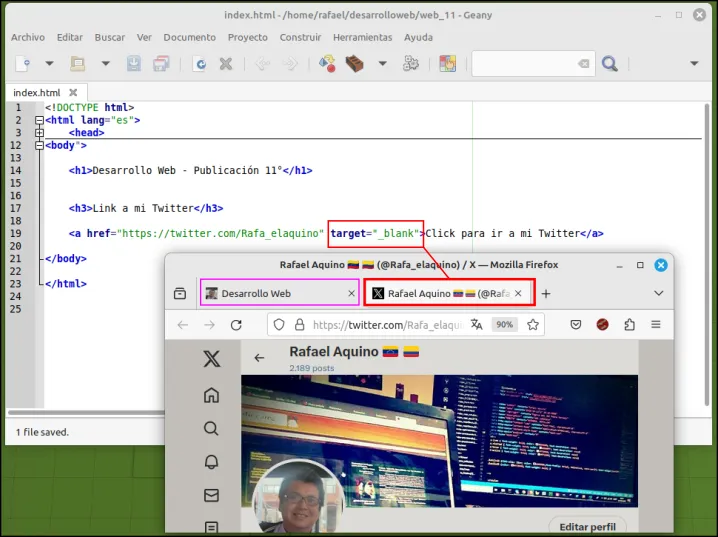Click the Compile icon in Geany toolbar
The image size is (718, 537).
coord(327,64)
